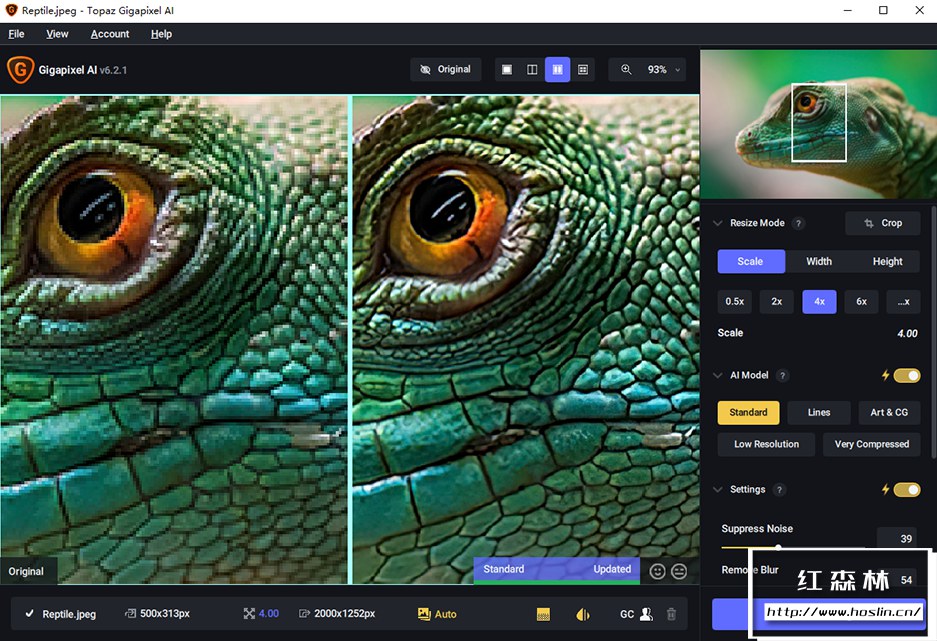Image resolution: width=937 pixels, height=641 pixels.
Task: Collapse the Settings section
Action: (718, 489)
